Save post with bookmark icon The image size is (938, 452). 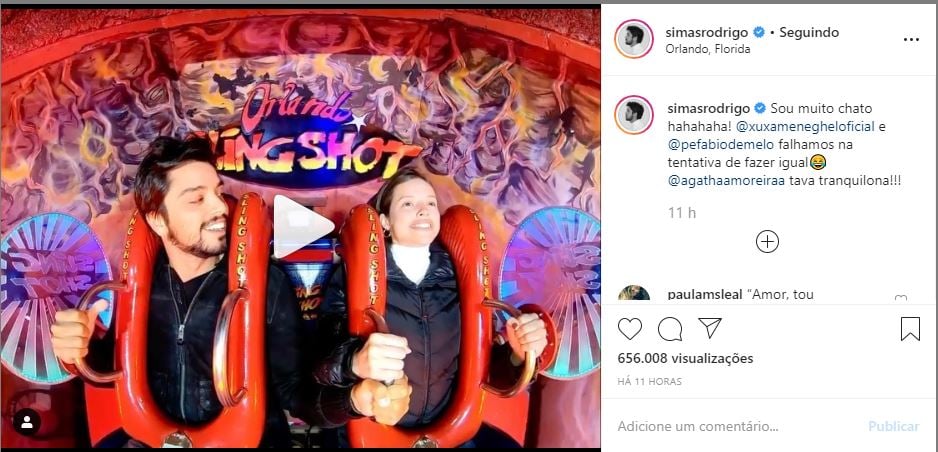[910, 329]
